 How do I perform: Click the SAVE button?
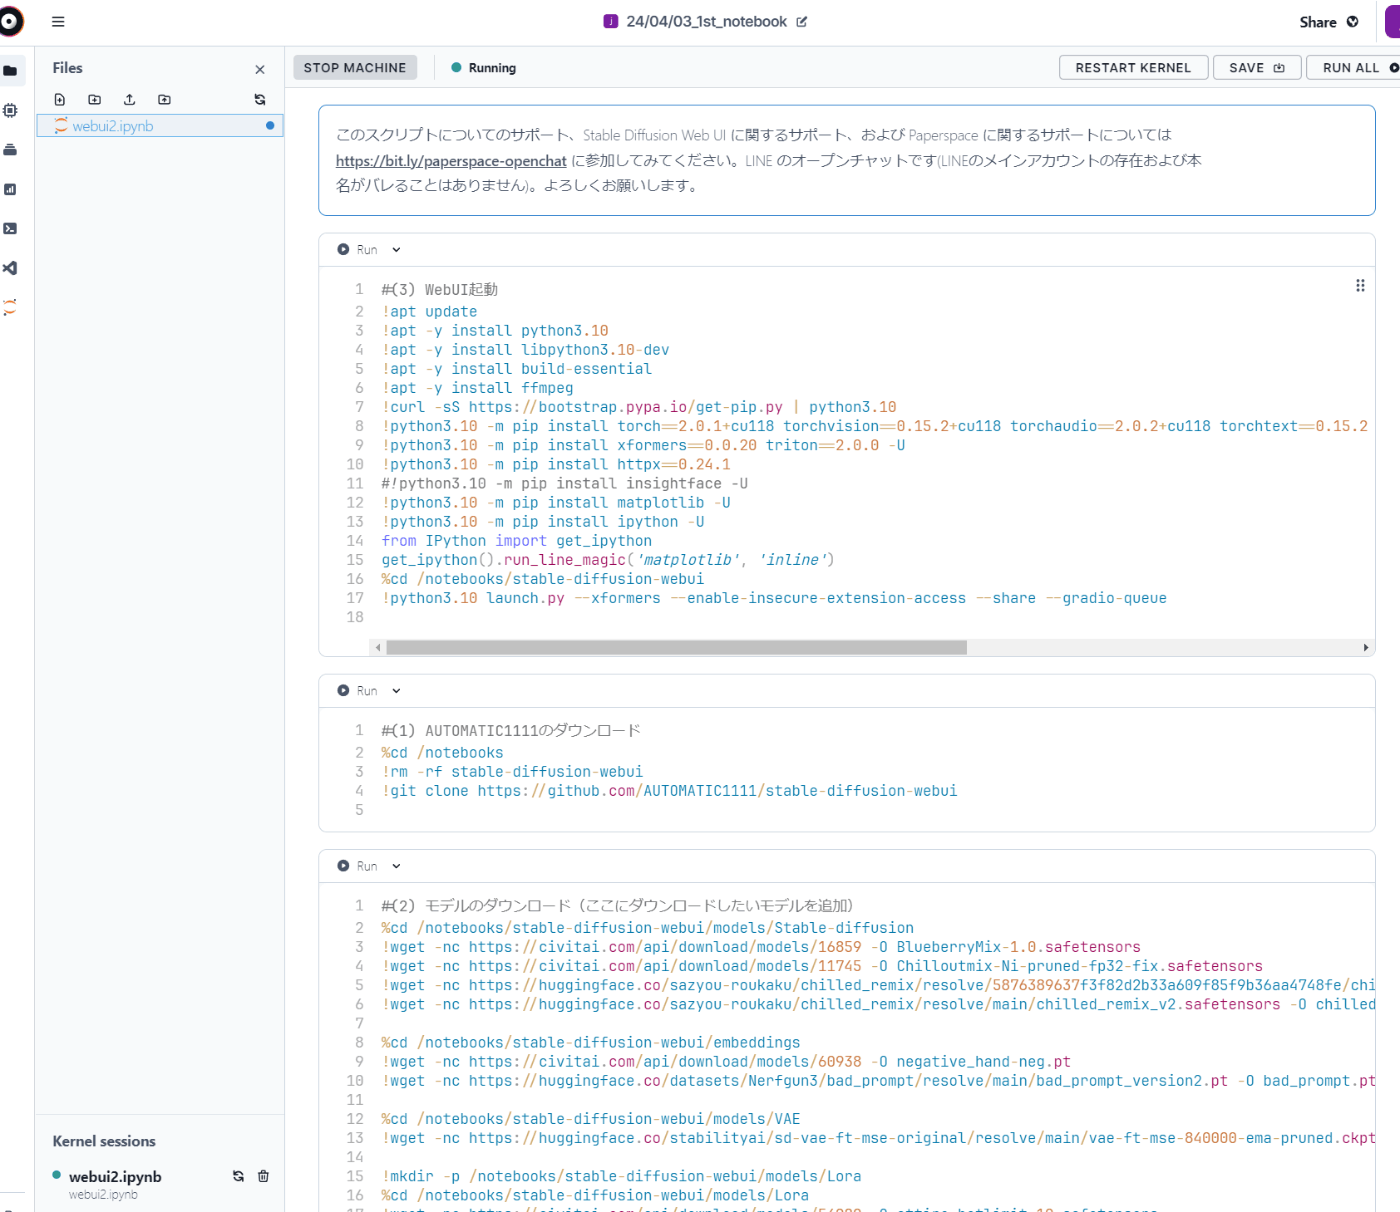[1256, 68]
